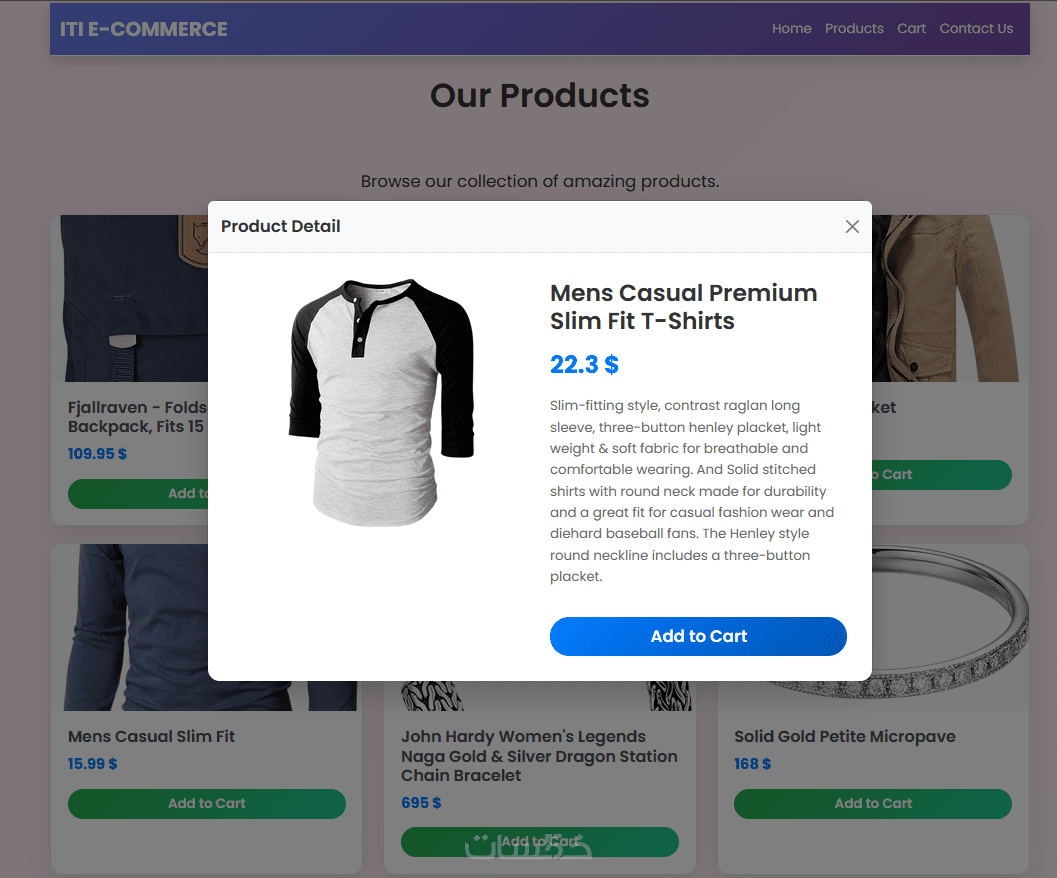Viewport: 1057px width, 878px height.
Task: Add Mens Casual Slim Fit to cart
Action: [x=207, y=804]
